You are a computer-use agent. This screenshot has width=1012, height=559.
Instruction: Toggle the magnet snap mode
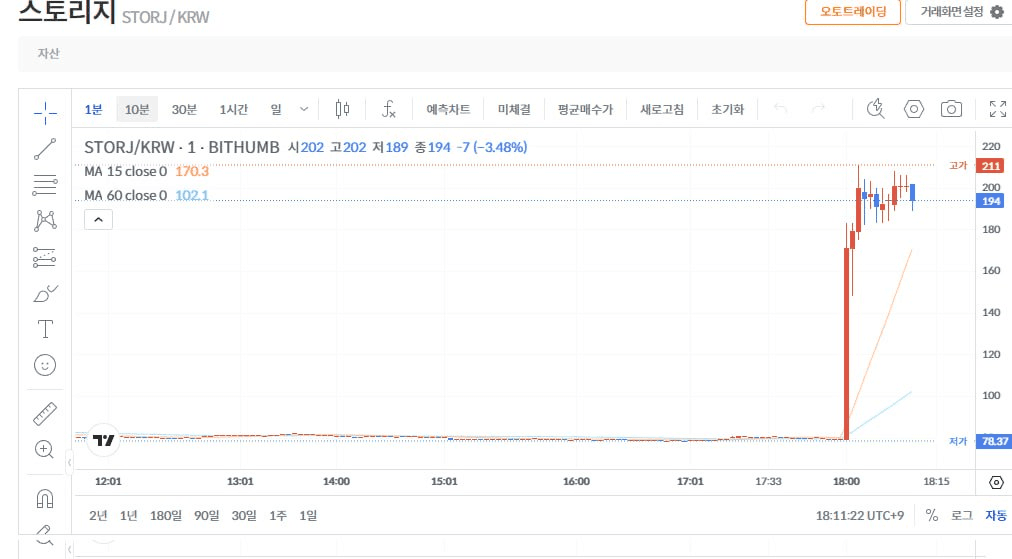tap(45, 498)
